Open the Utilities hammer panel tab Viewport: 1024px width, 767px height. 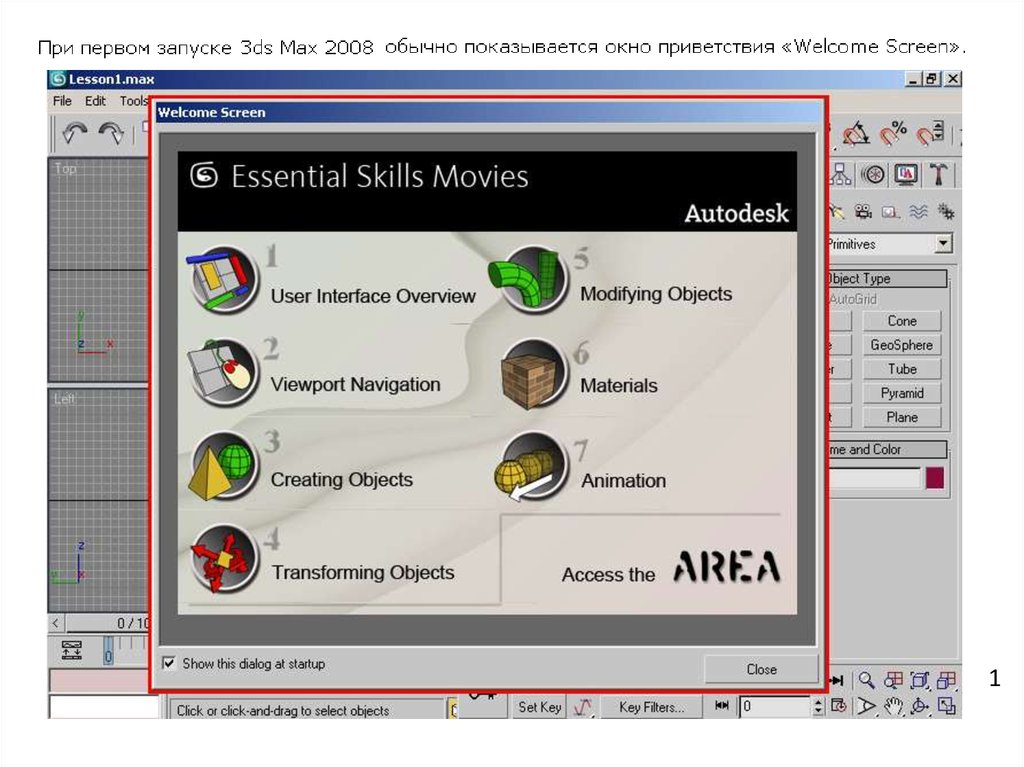[x=939, y=174]
